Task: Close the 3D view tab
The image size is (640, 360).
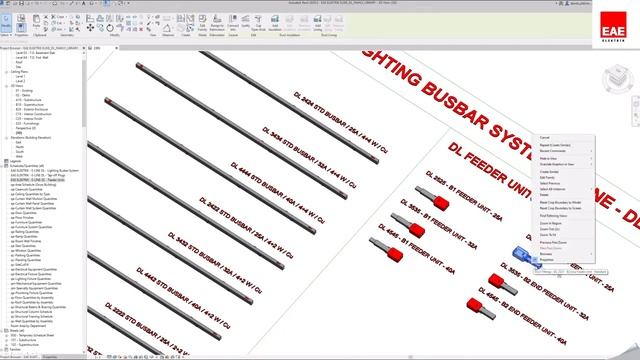Action: tap(116, 48)
